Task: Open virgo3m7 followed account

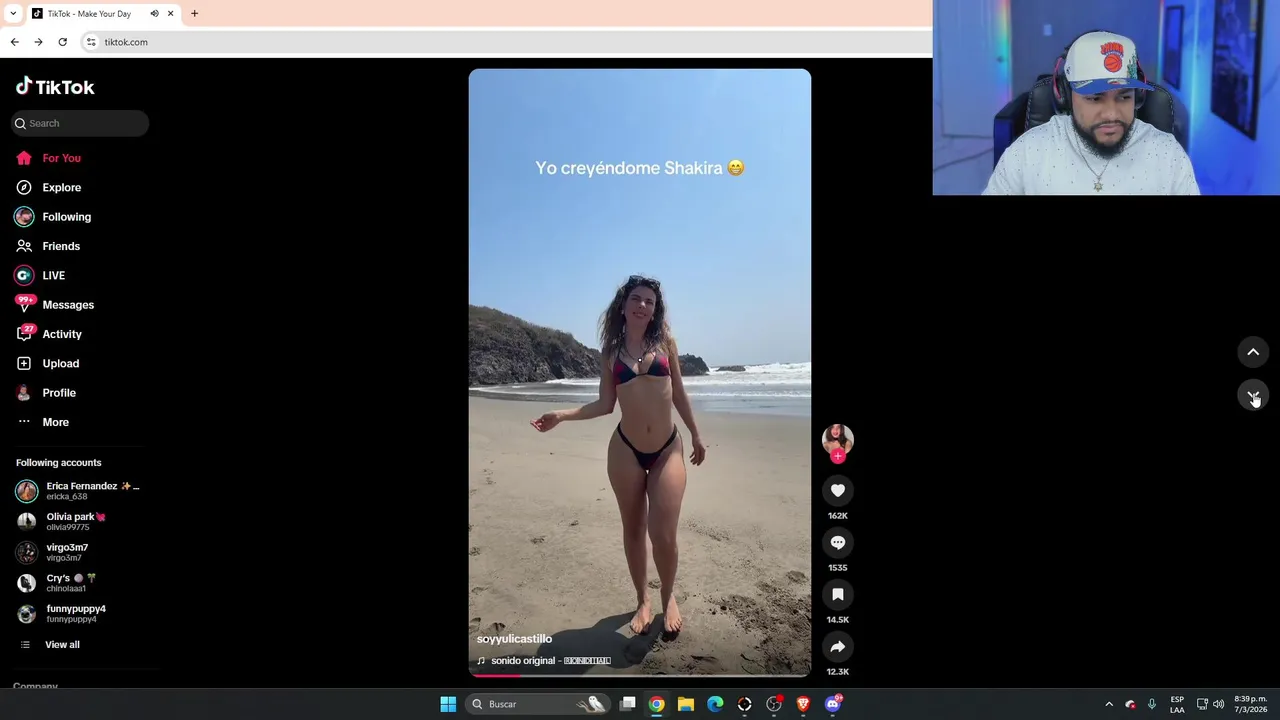Action: (x=53, y=552)
